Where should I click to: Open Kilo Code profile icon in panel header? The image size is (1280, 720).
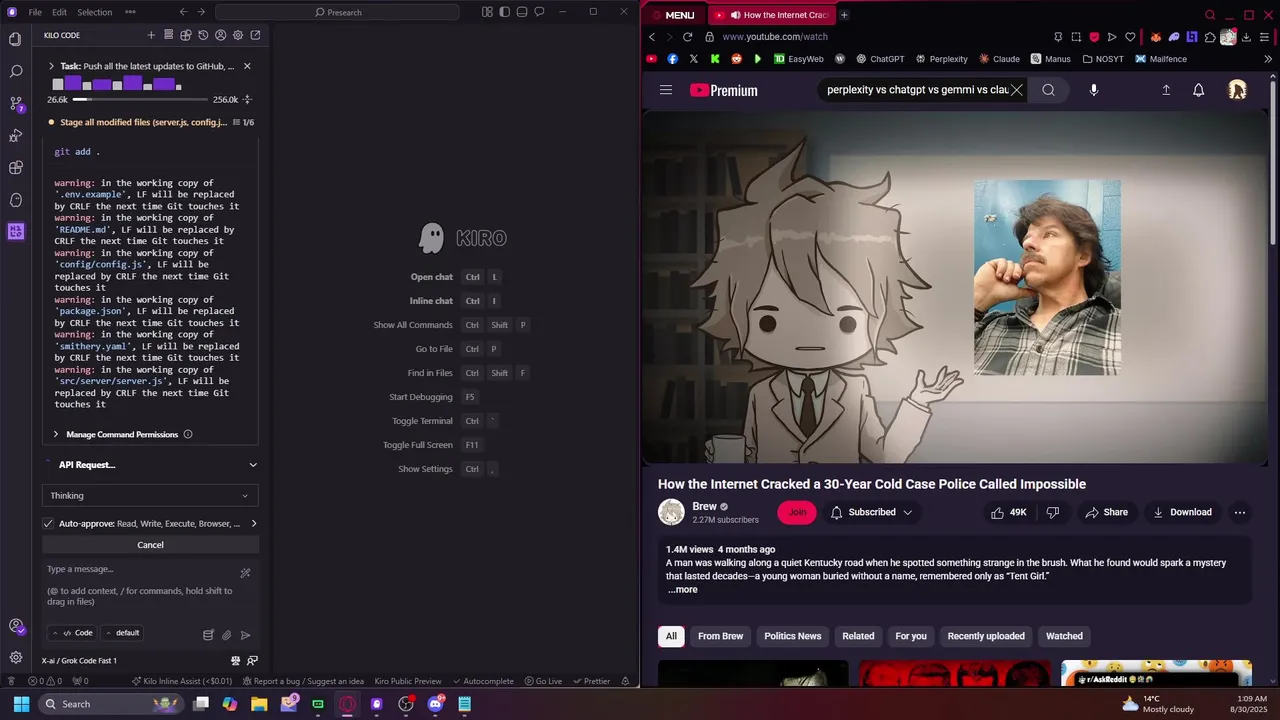coord(220,35)
